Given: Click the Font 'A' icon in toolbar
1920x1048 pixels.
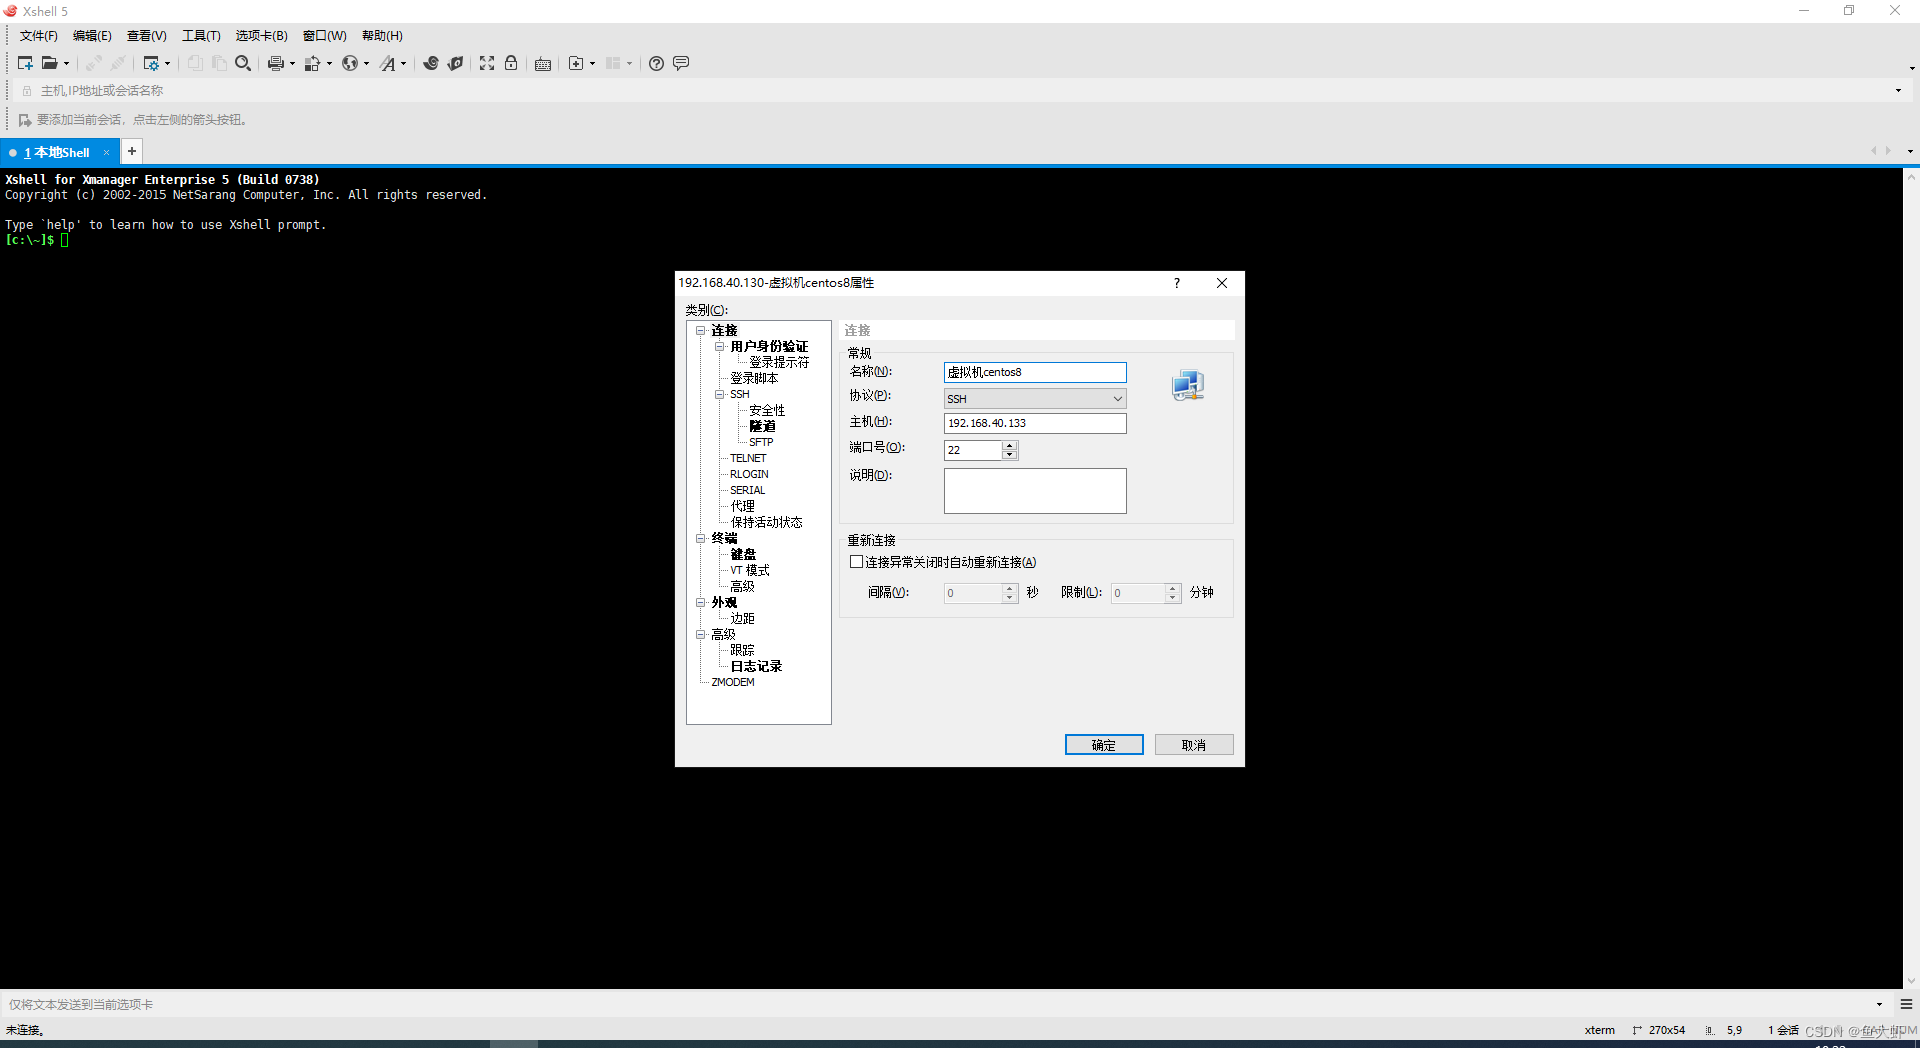Looking at the screenshot, I should coord(387,63).
